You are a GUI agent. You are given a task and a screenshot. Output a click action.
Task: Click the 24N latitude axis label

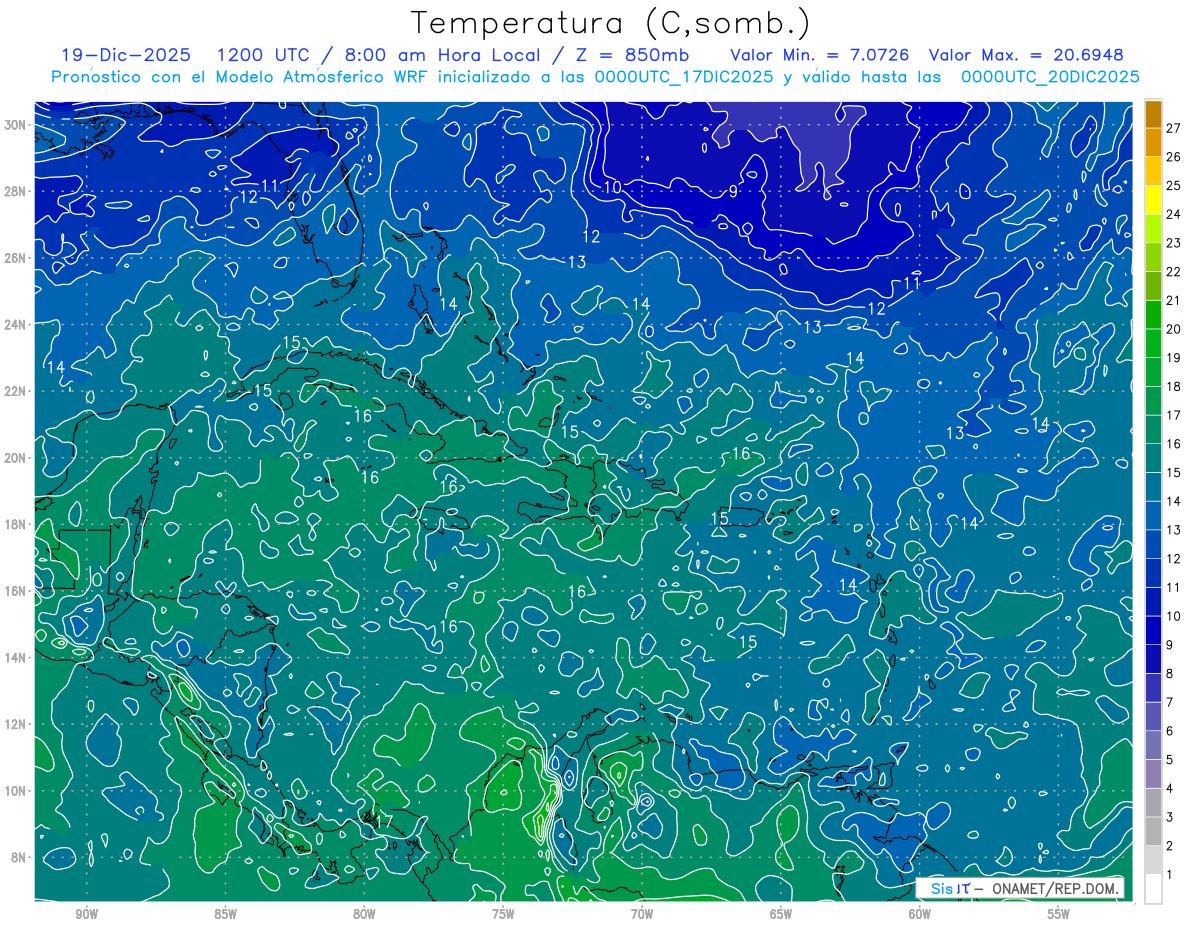[16, 324]
